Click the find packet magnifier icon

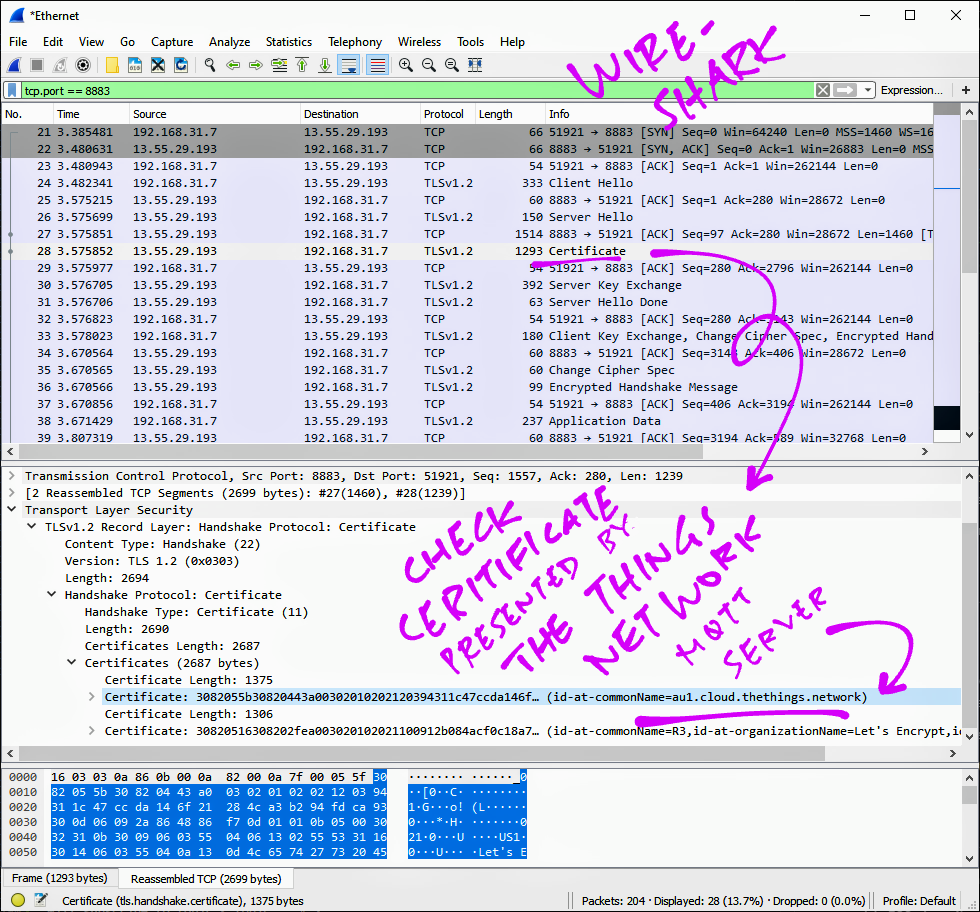210,65
